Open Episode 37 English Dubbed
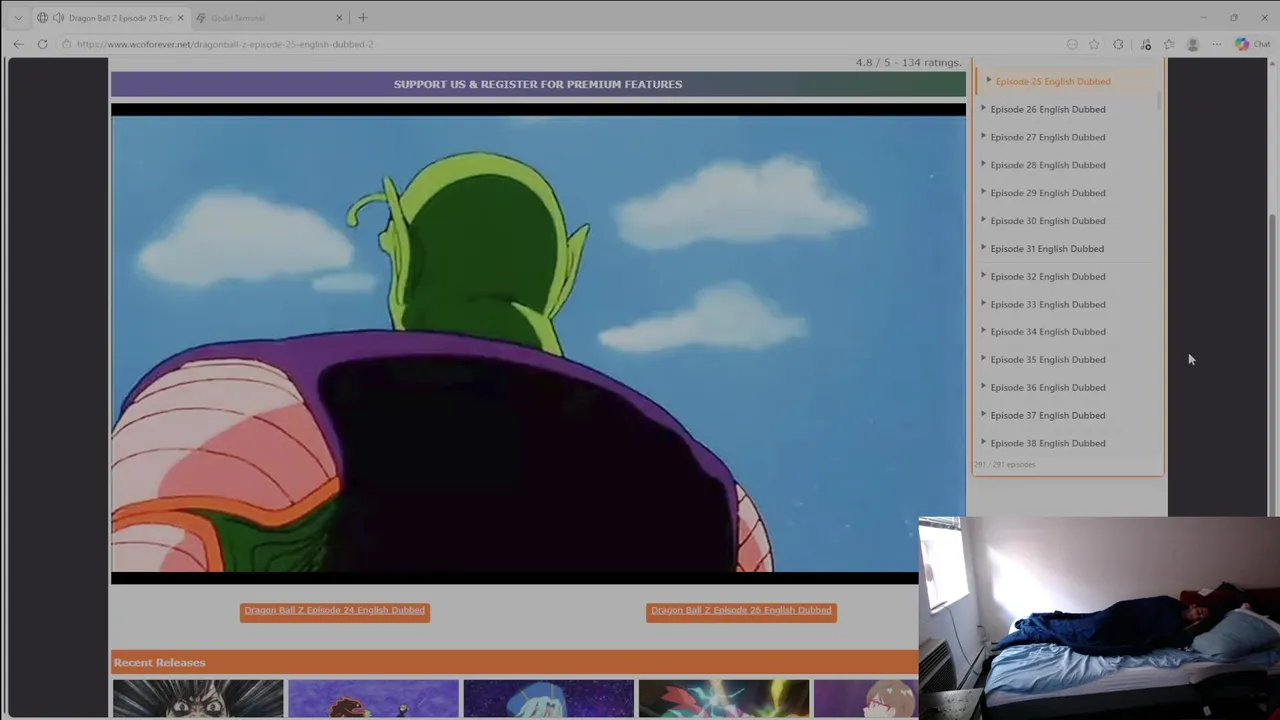1280x720 pixels. click(x=1048, y=415)
